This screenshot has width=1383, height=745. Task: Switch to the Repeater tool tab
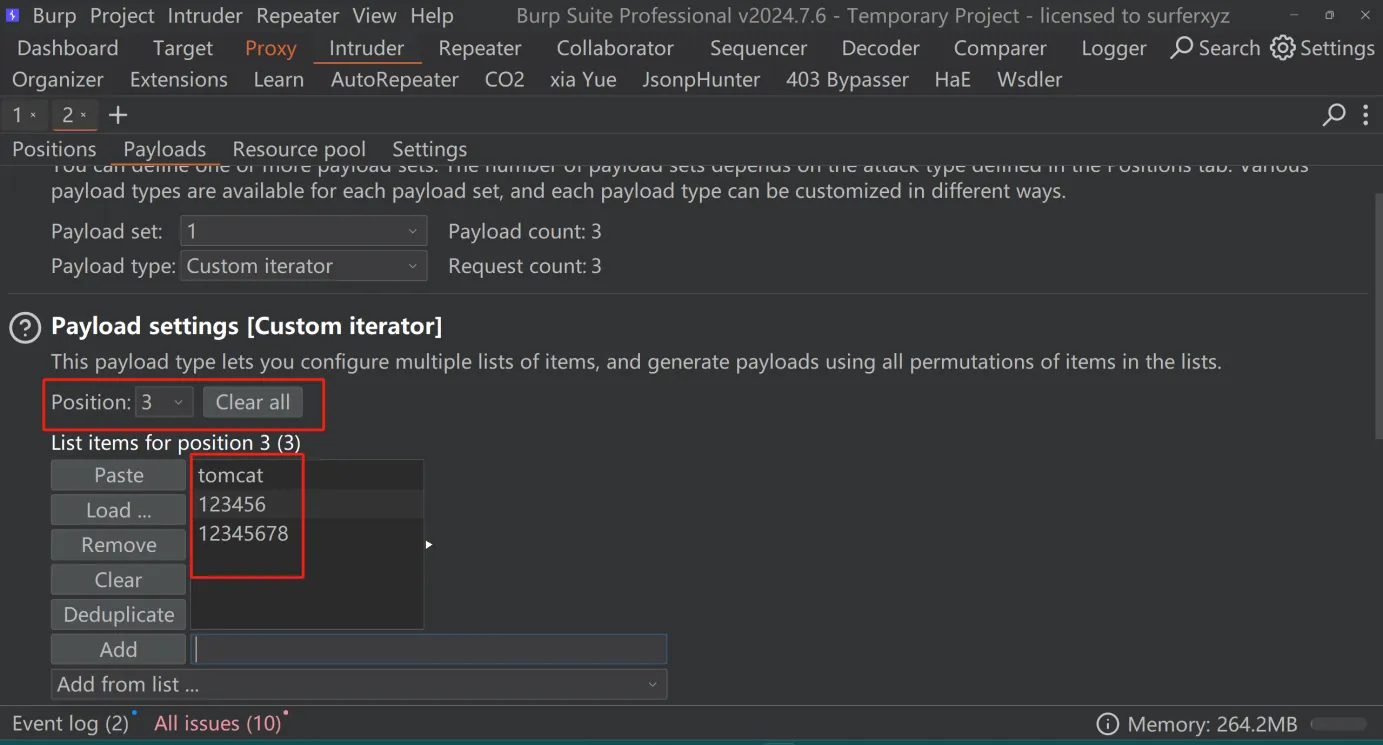point(480,48)
